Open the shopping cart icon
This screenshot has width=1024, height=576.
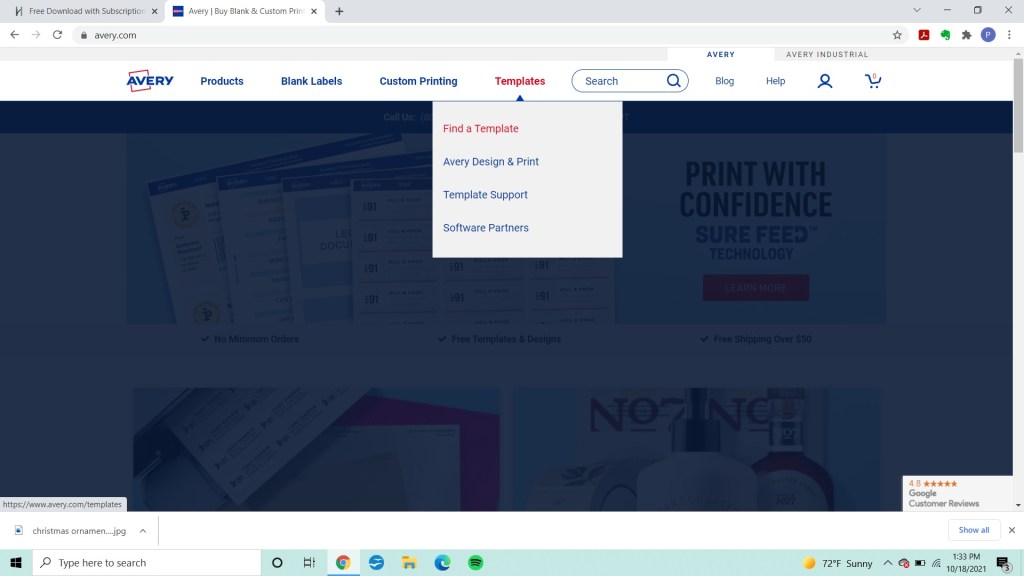coord(873,80)
